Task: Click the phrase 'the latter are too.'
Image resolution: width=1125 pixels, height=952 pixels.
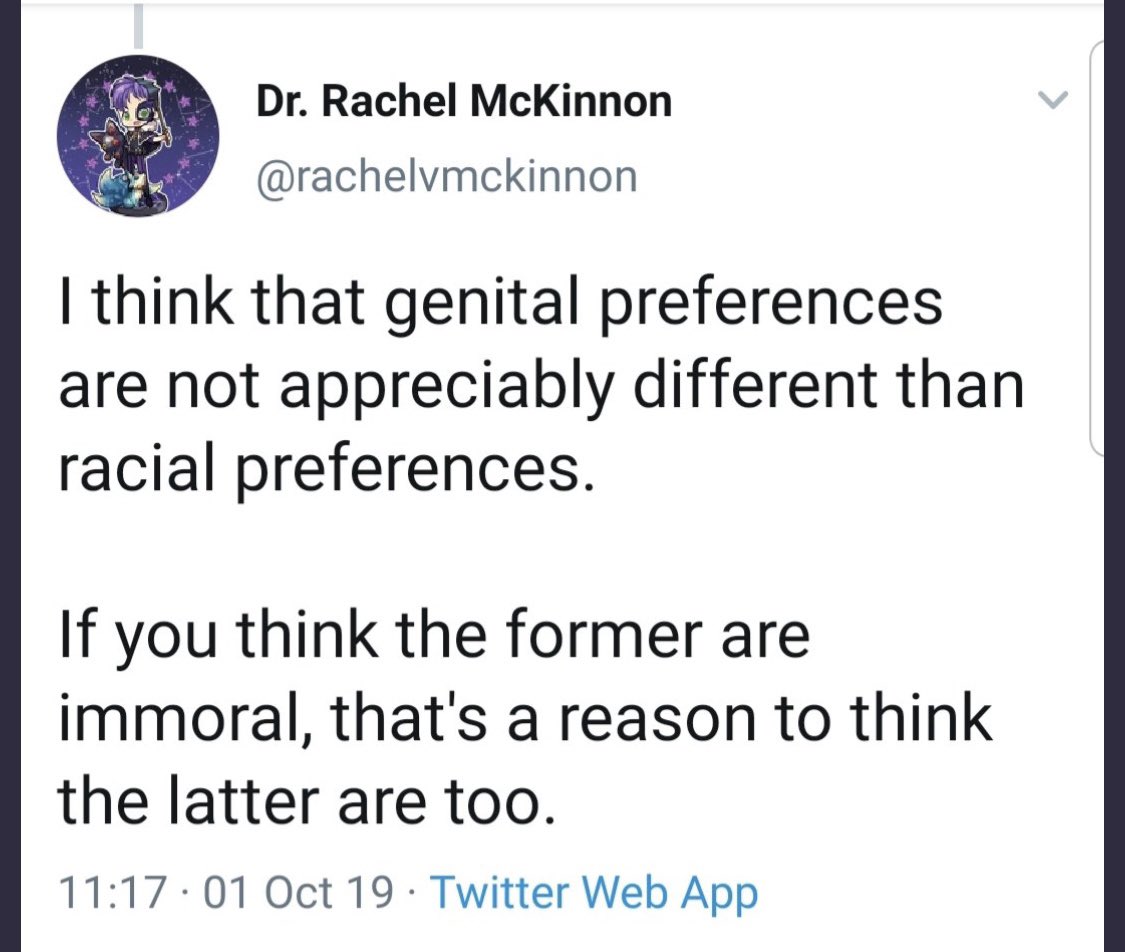Action: [x=307, y=801]
